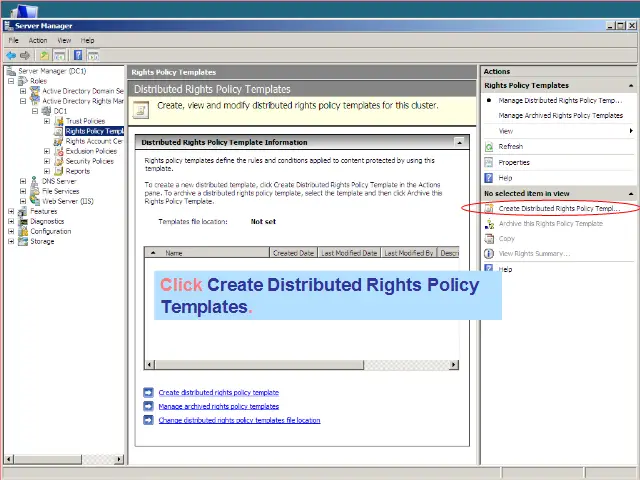This screenshot has height=480, width=640.
Task: Click the View Rights Summary info icon
Action: (x=489, y=254)
